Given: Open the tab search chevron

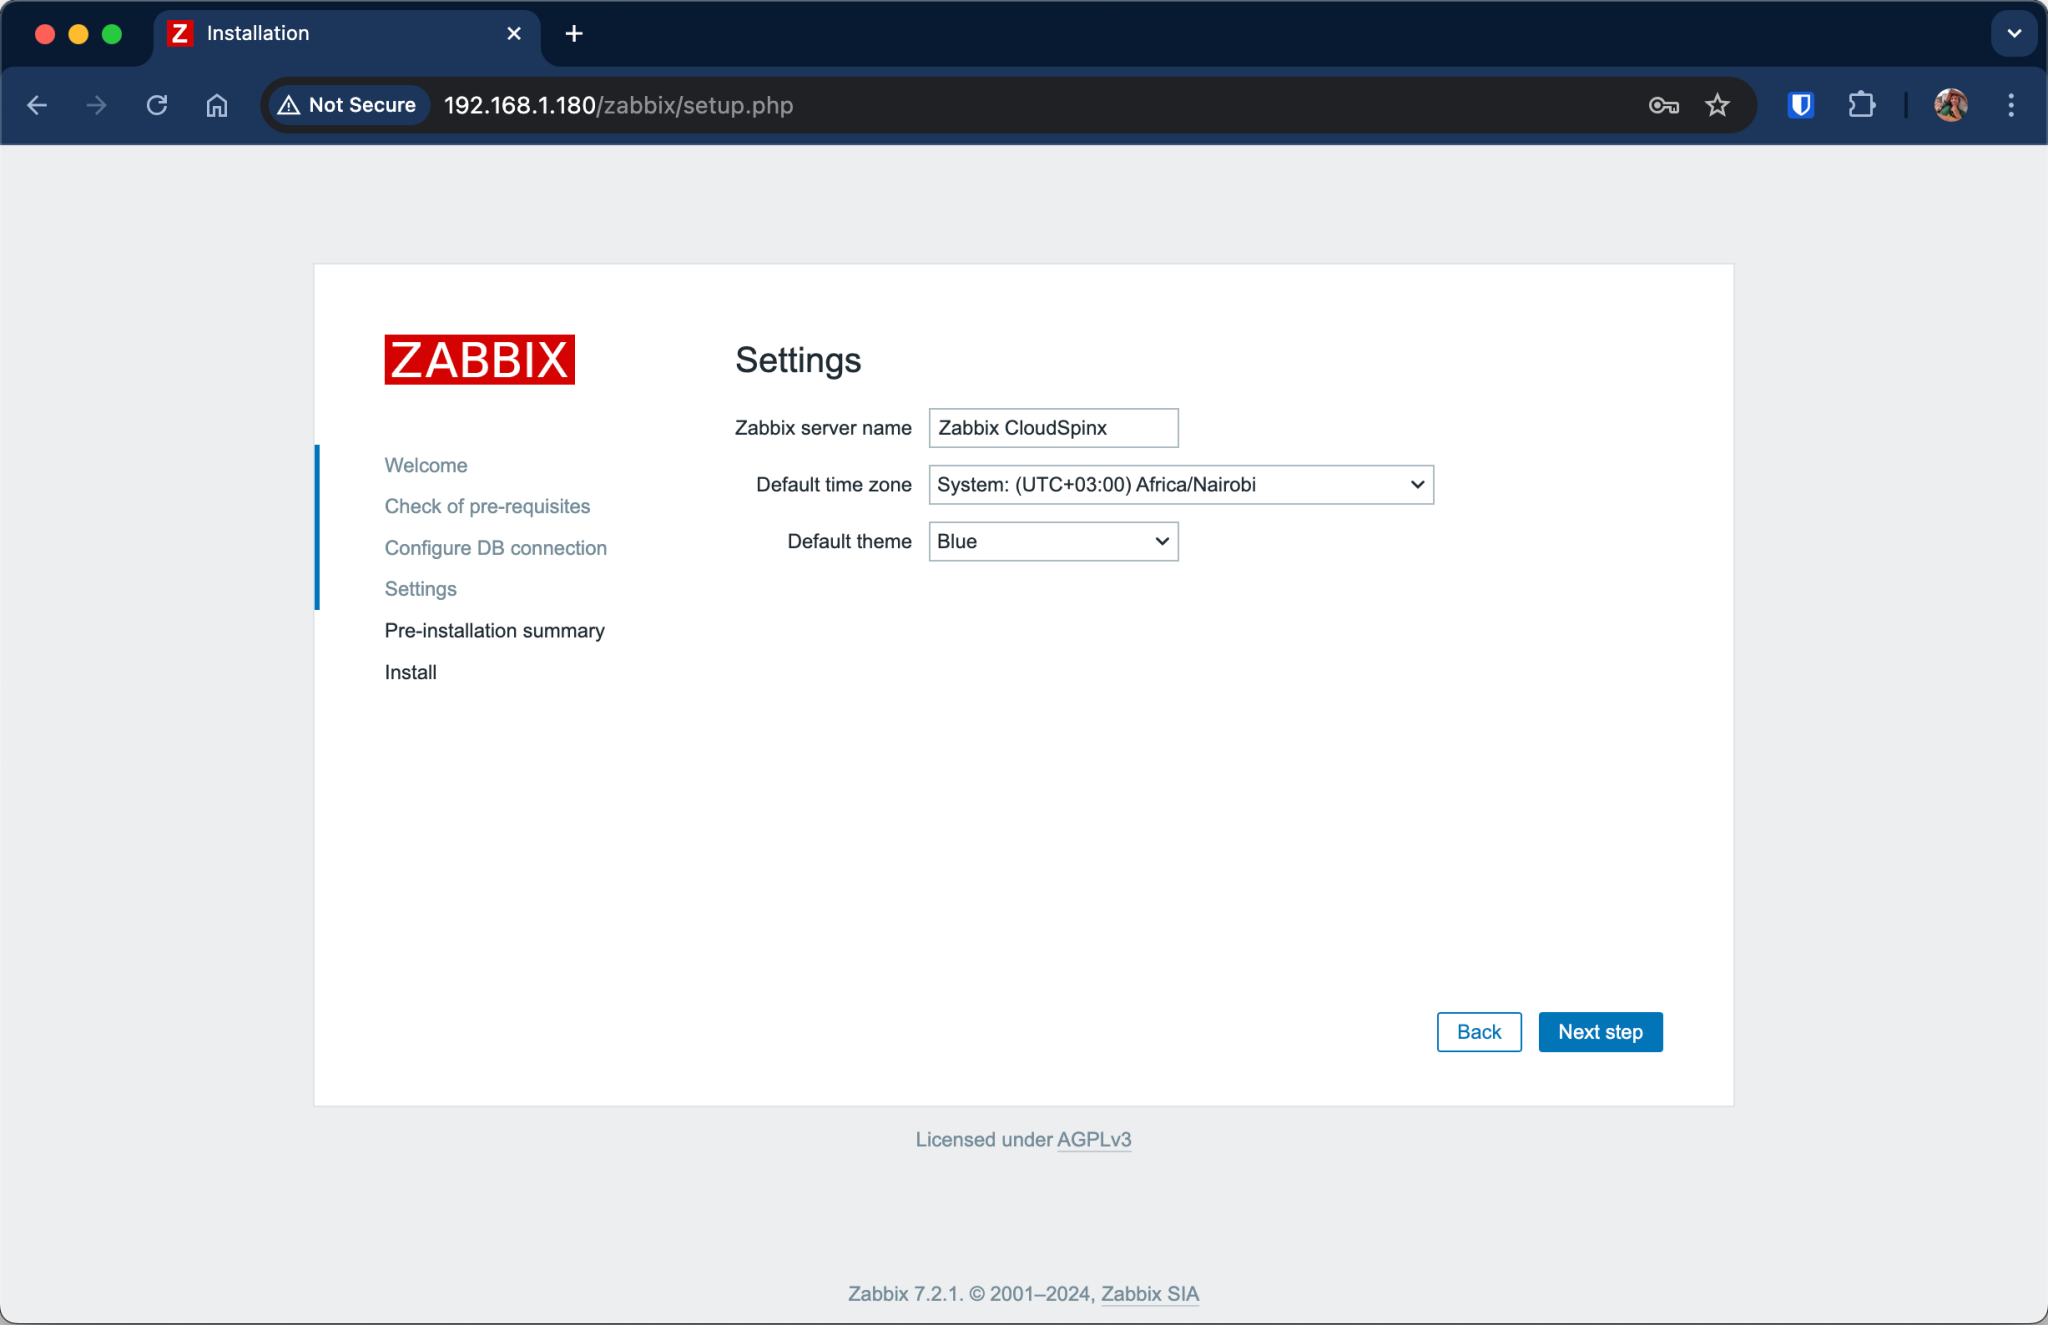Looking at the screenshot, I should point(2014,33).
